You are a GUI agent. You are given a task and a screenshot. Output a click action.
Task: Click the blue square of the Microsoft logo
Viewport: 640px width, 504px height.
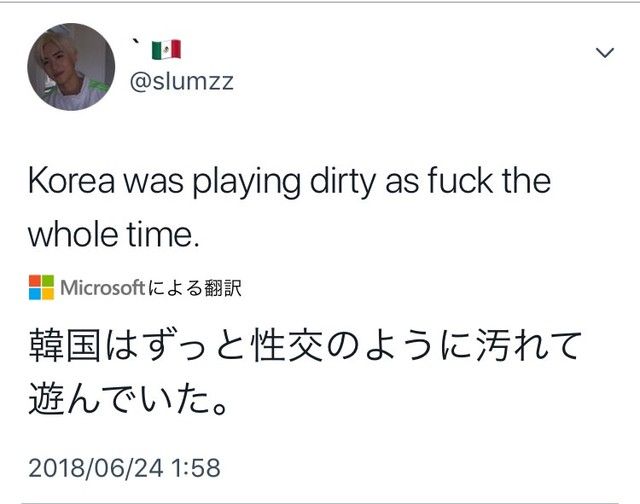click(x=35, y=294)
